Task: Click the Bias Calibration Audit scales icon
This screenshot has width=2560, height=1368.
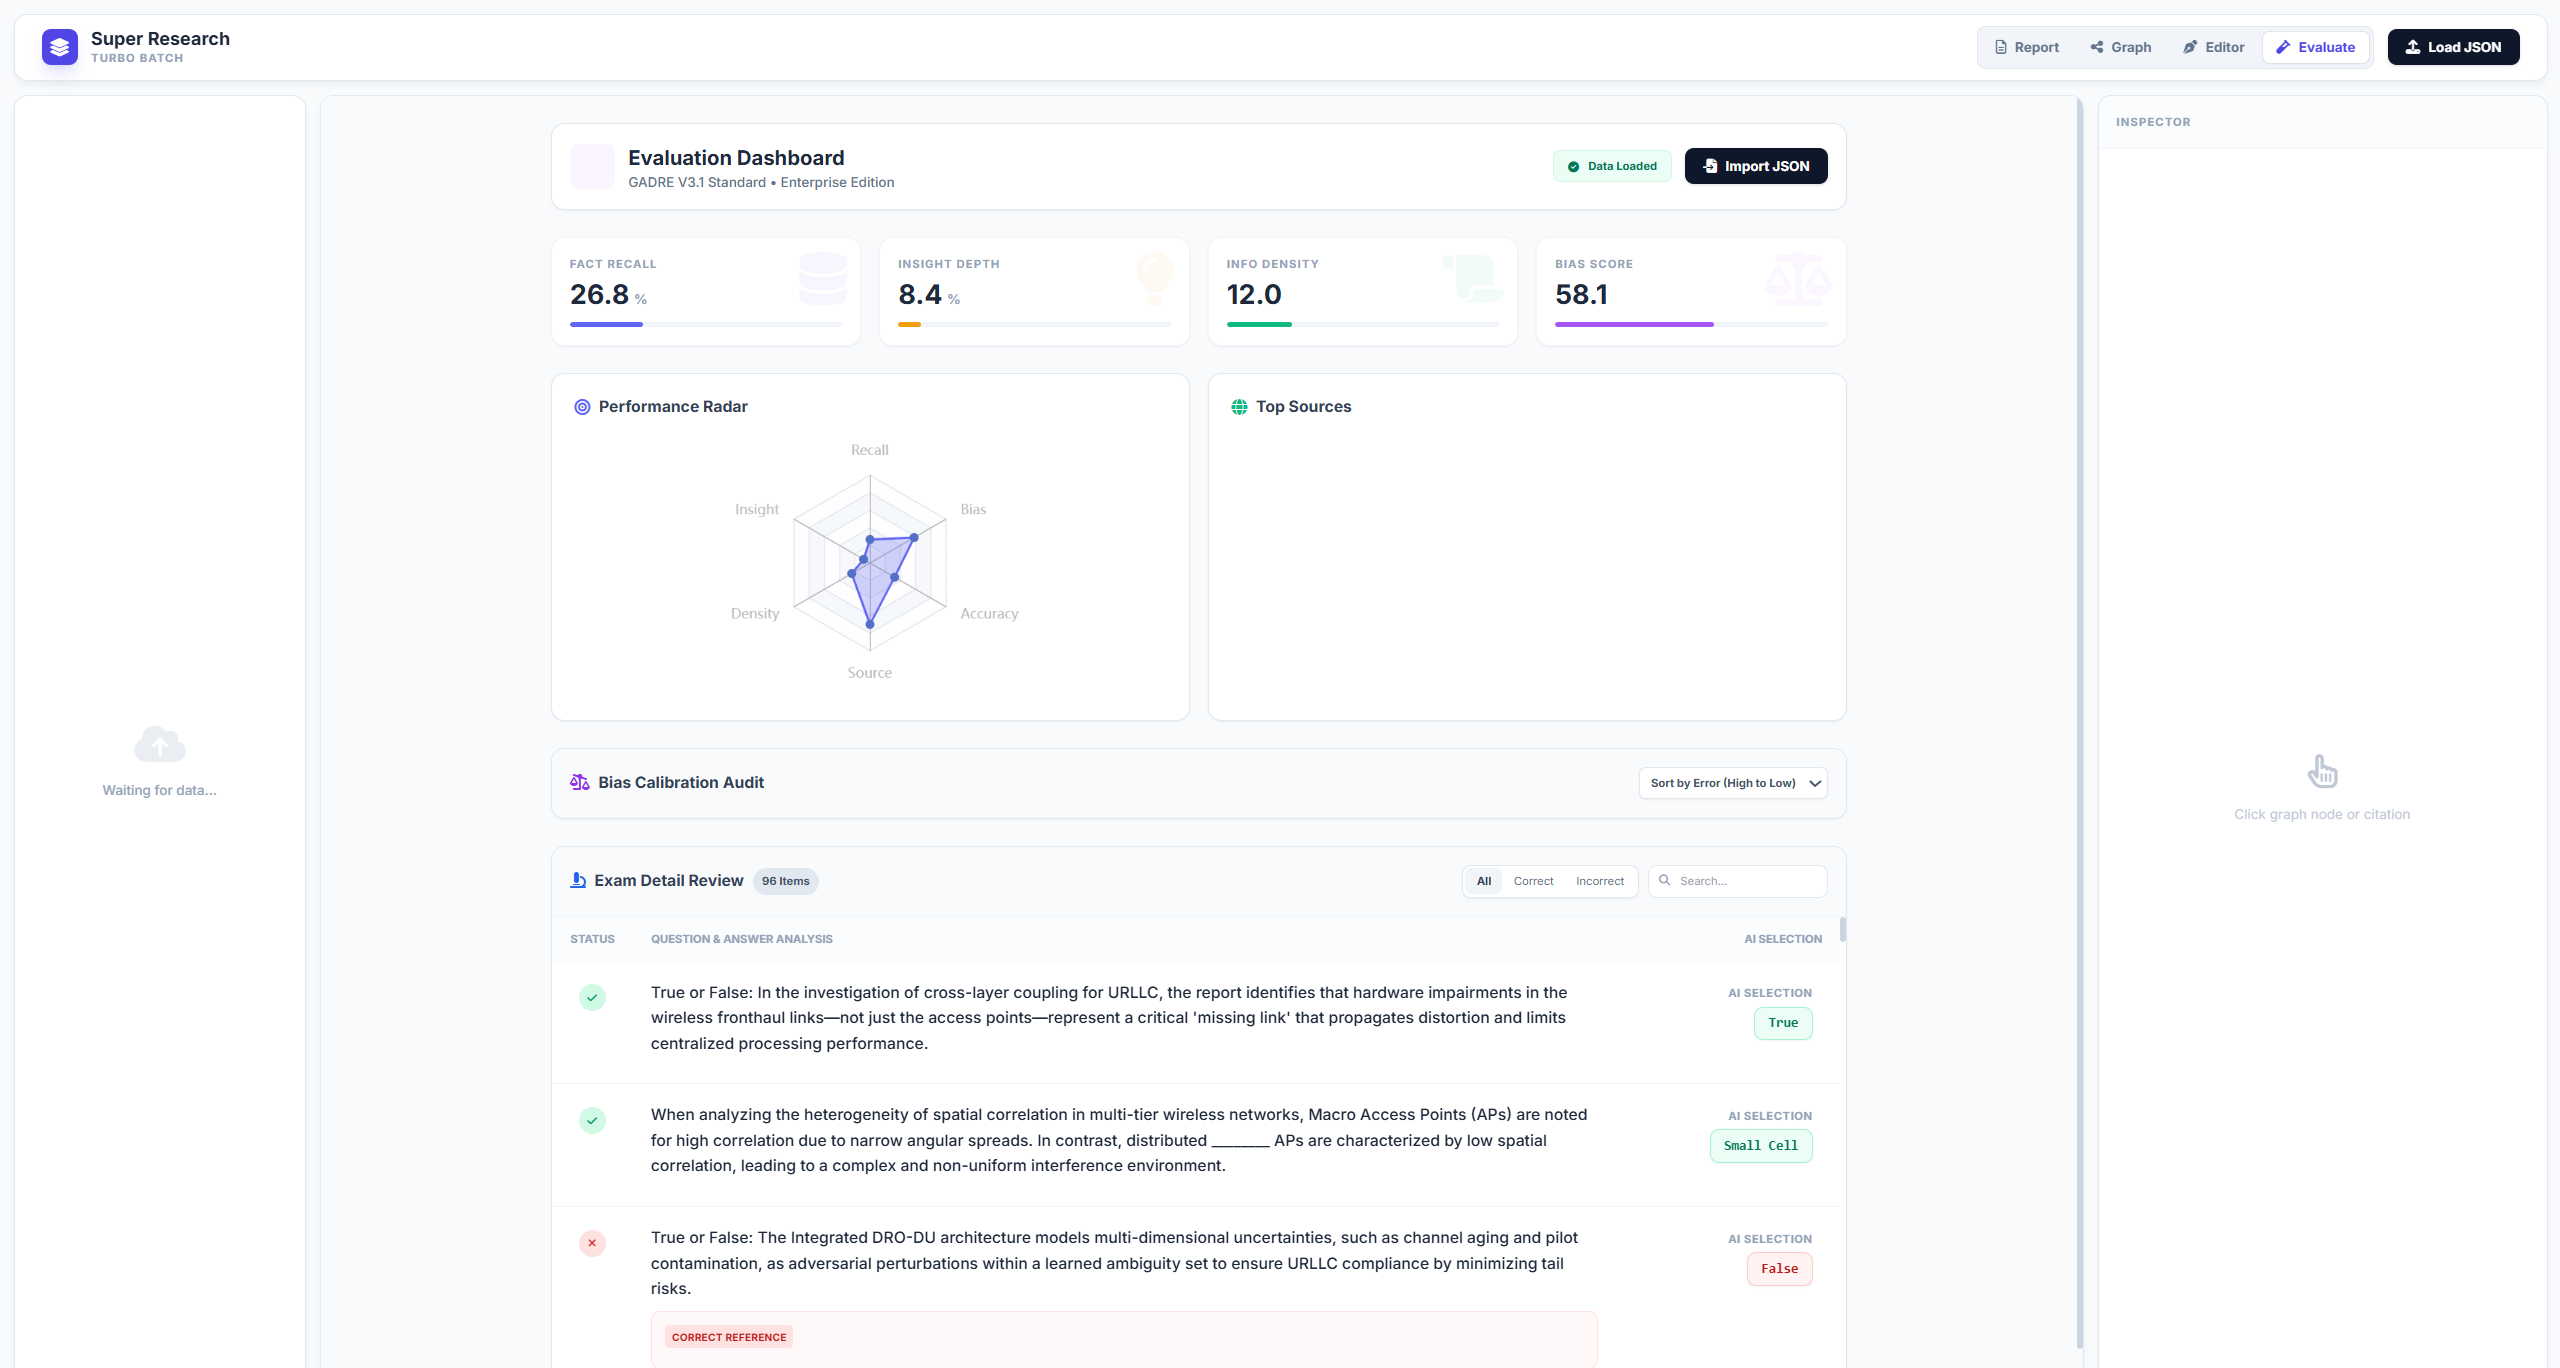Action: [x=579, y=782]
